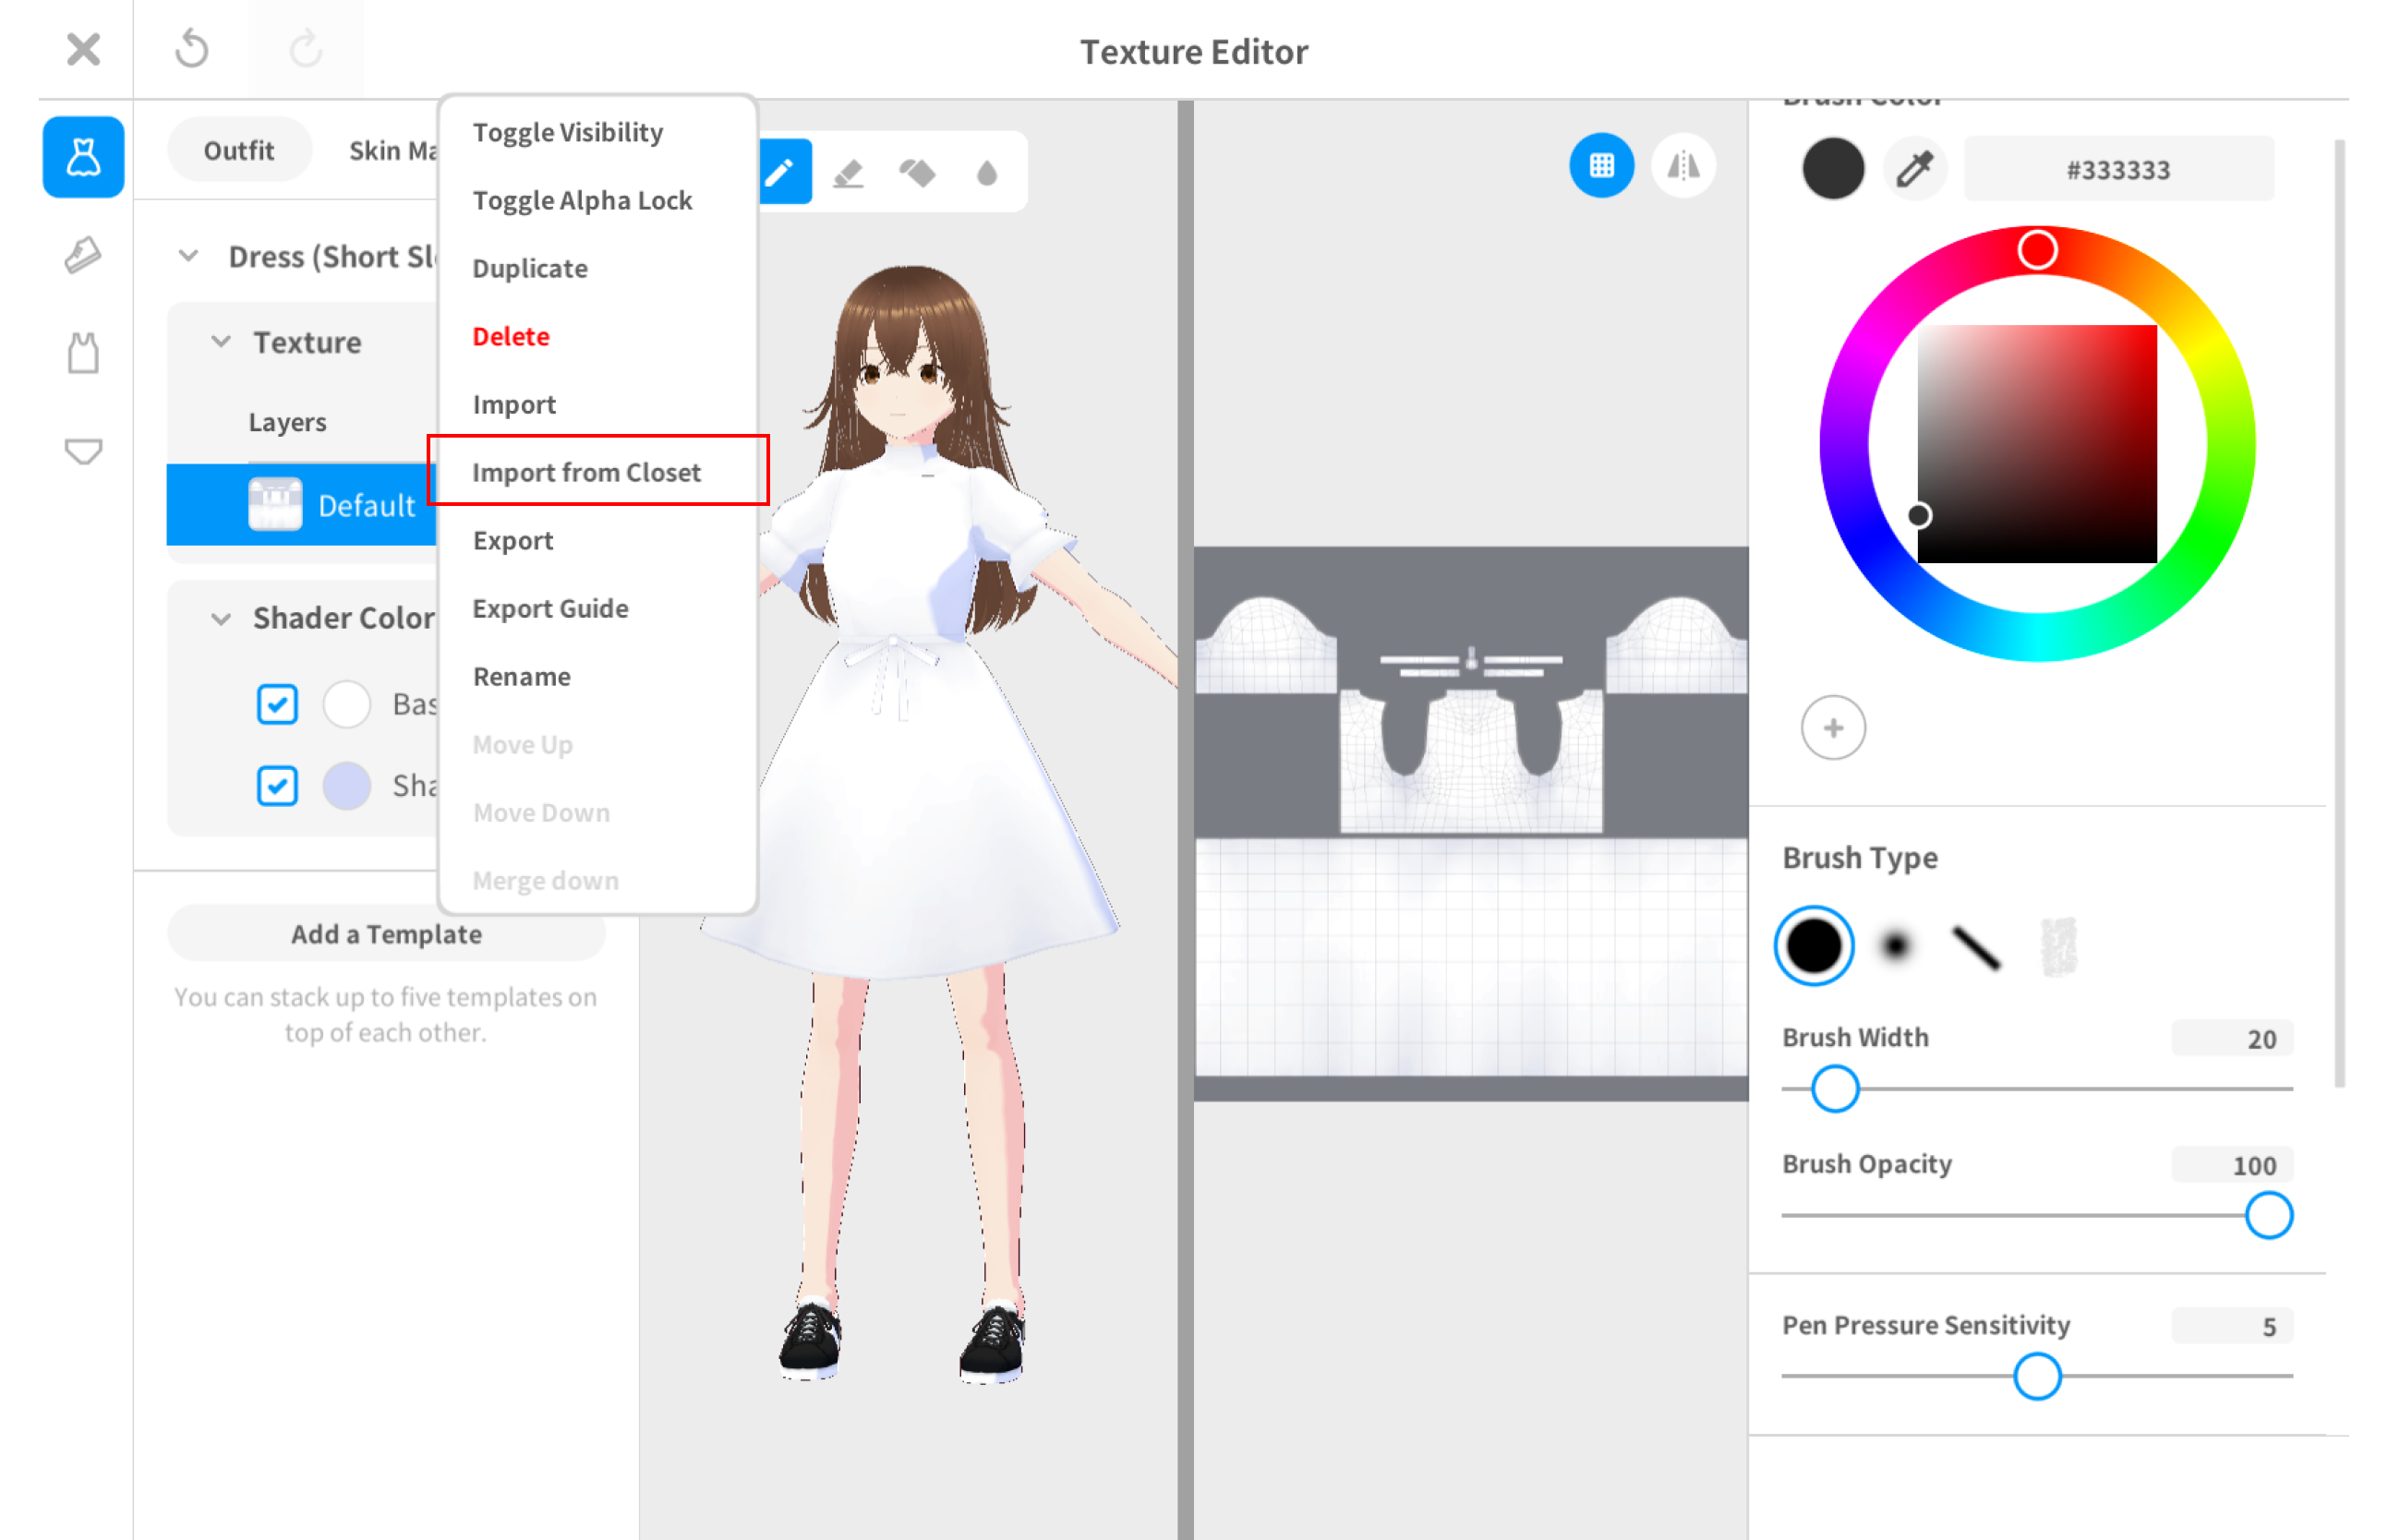Edit the Pen Pressure Sensitivity value 5
Image resolution: width=2388 pixels, height=1540 pixels.
point(2231,1326)
